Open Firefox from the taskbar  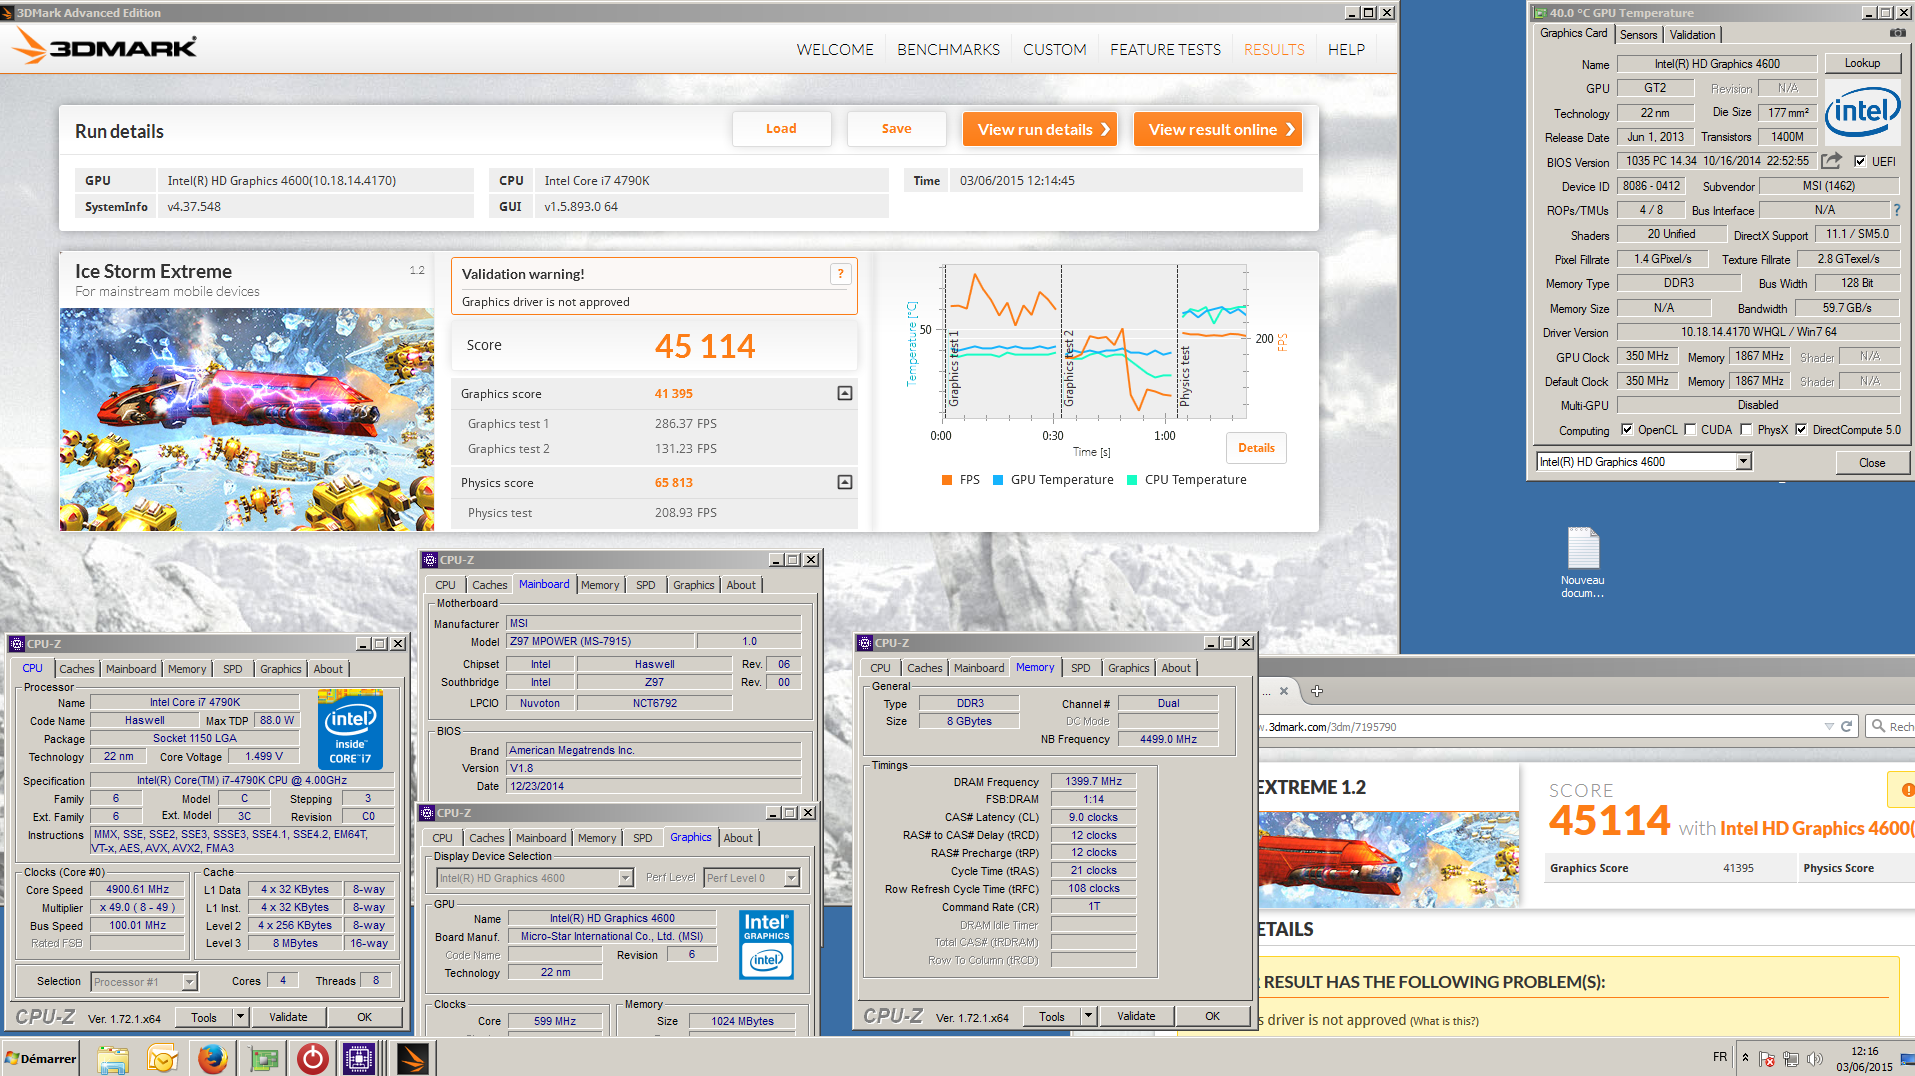tap(212, 1058)
